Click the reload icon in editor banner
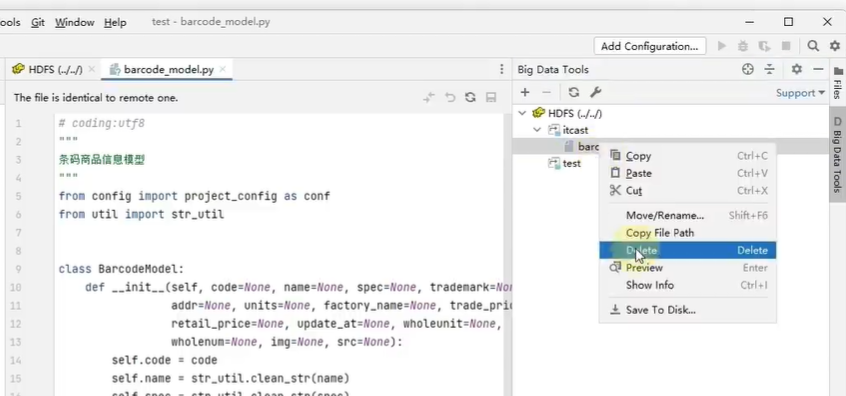The height and width of the screenshot is (396, 846). pyautogui.click(x=470, y=97)
